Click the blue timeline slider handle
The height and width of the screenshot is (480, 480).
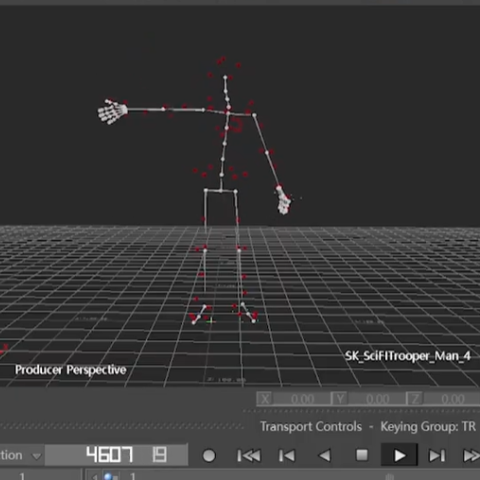[108, 476]
